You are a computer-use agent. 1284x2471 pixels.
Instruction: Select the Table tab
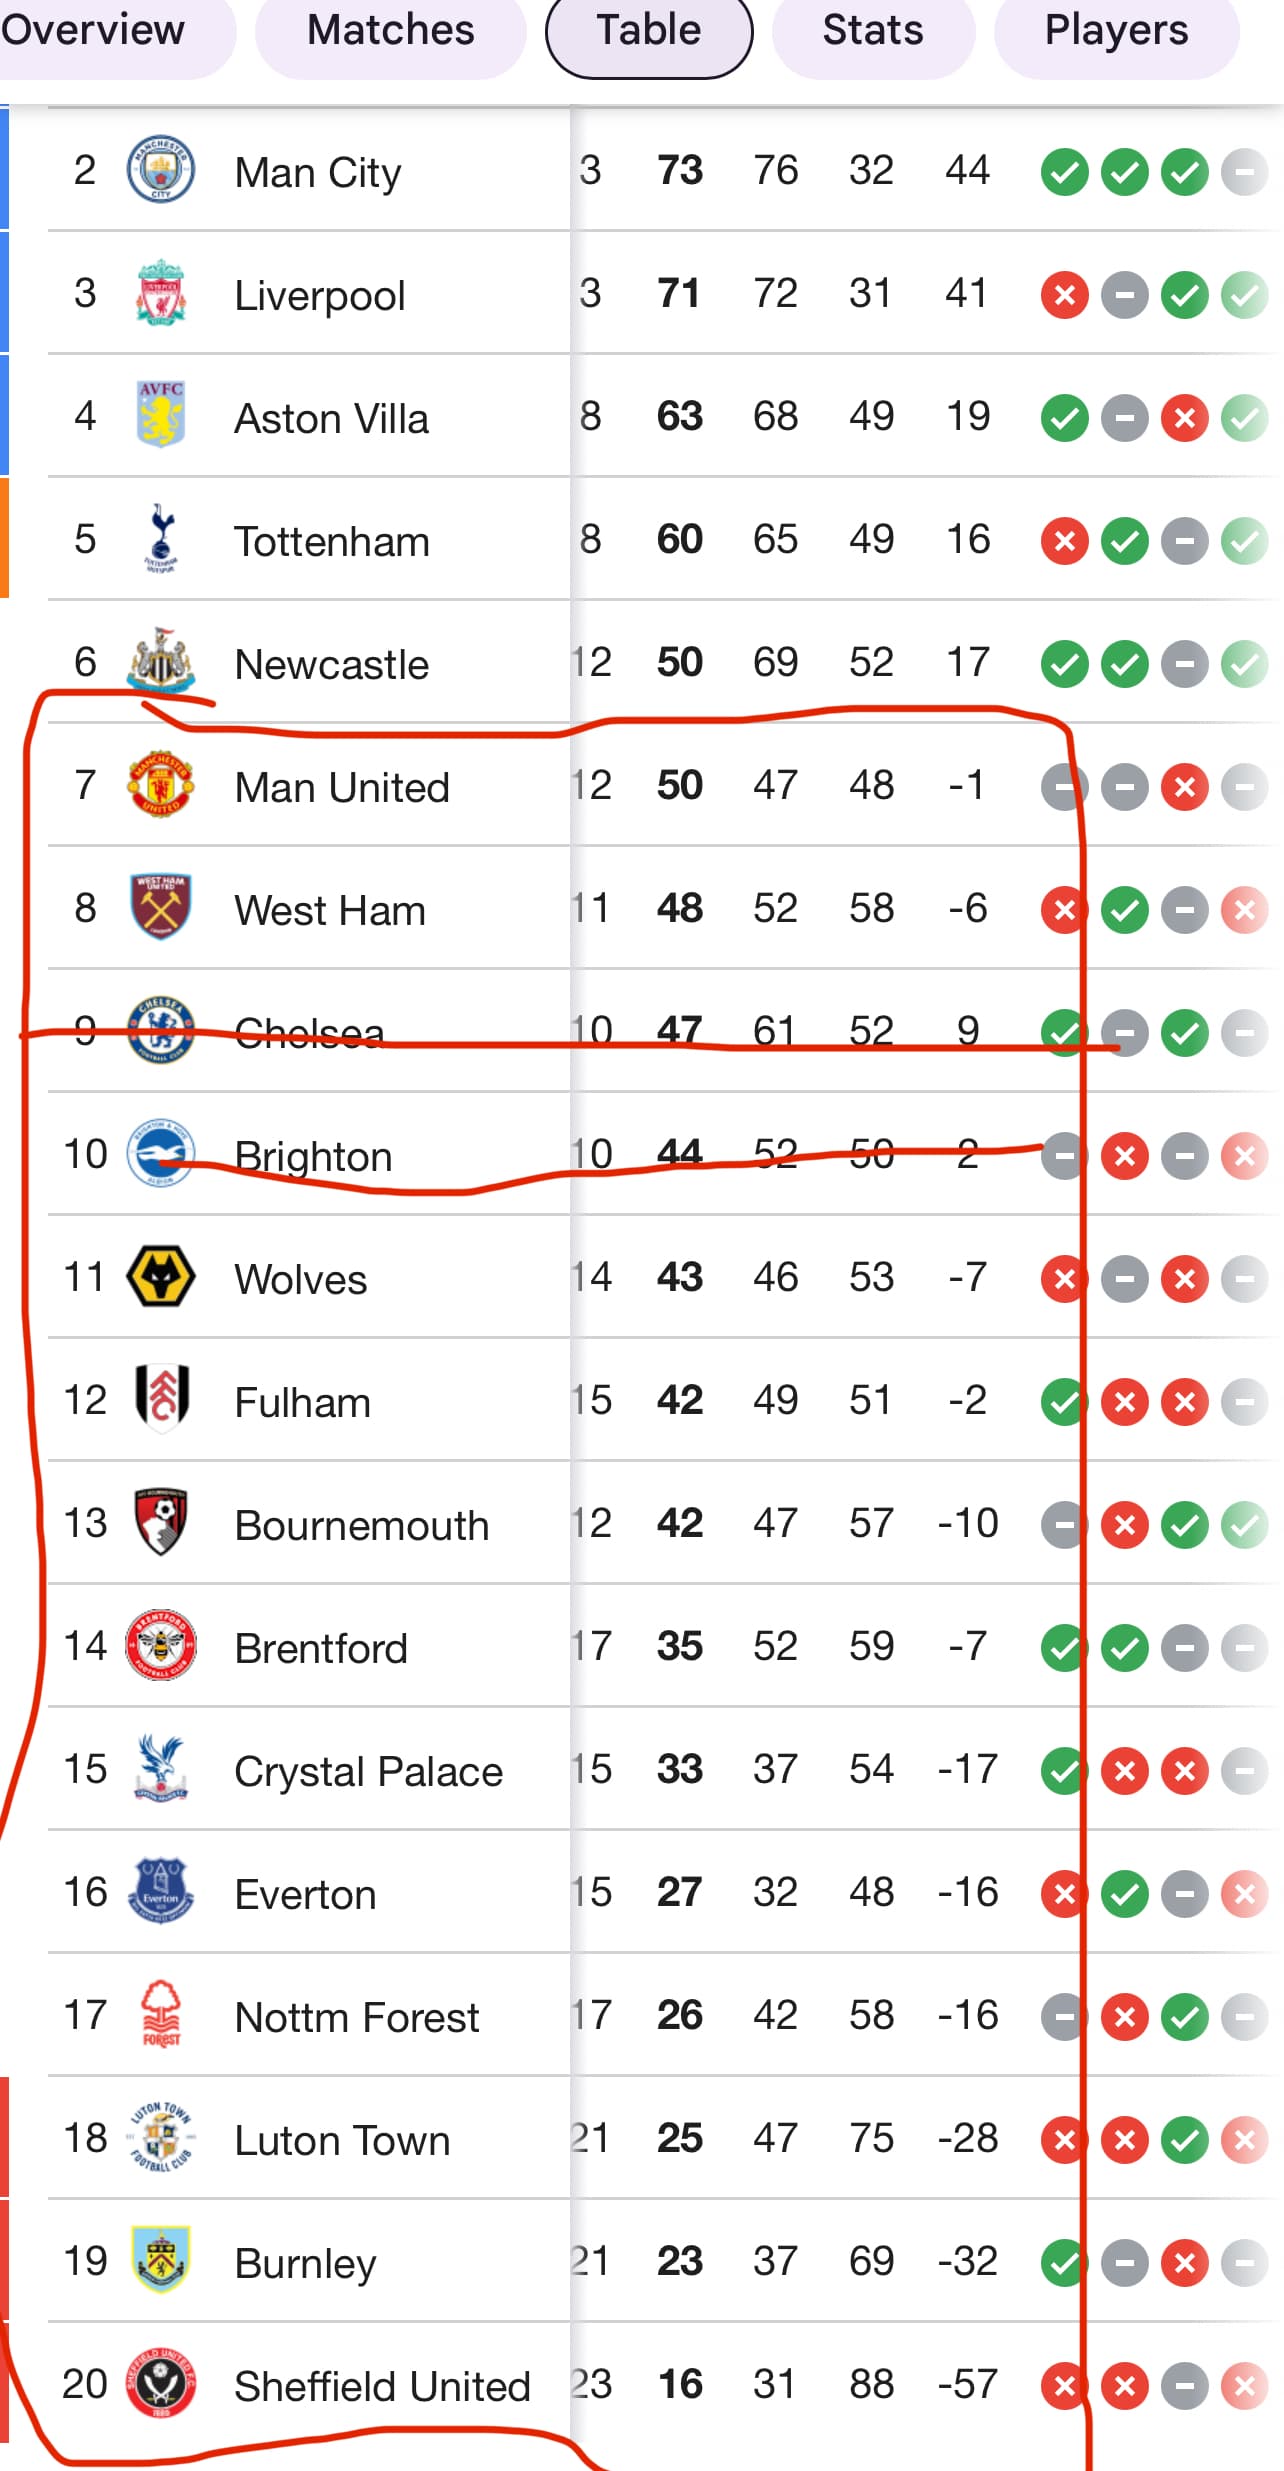point(649,32)
